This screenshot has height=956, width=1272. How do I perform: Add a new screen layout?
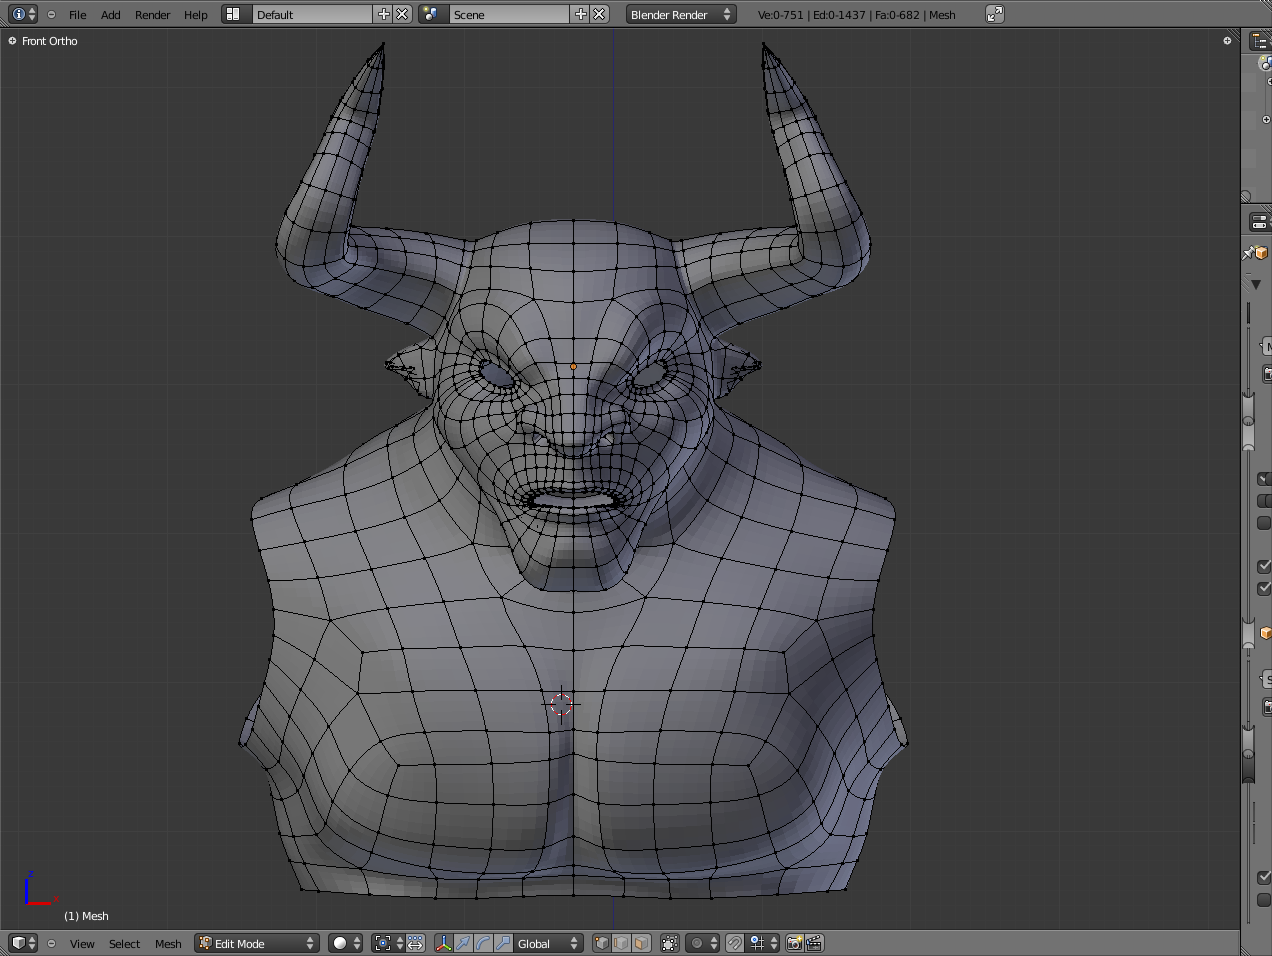coord(383,14)
